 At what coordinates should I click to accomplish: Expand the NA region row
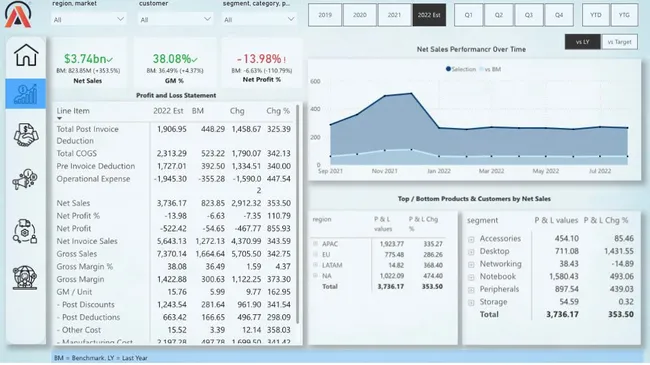click(x=315, y=275)
